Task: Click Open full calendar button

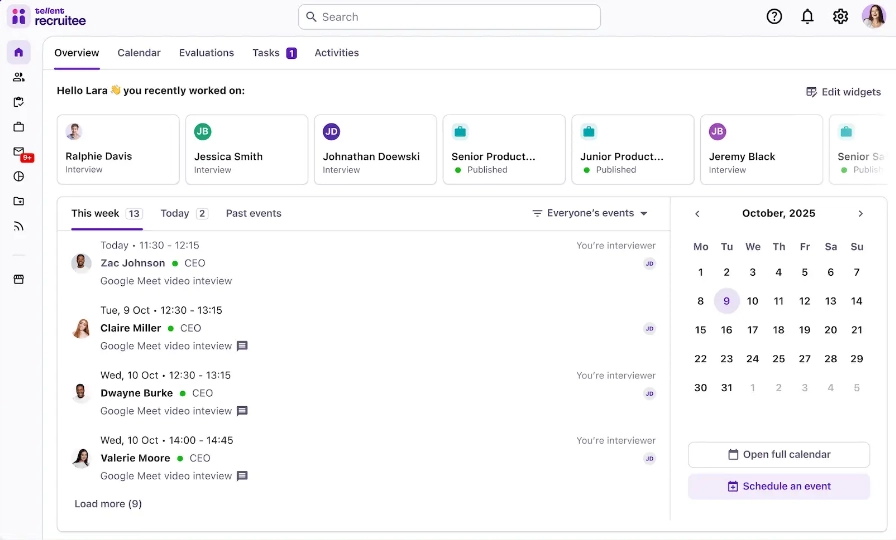Action: click(x=779, y=455)
